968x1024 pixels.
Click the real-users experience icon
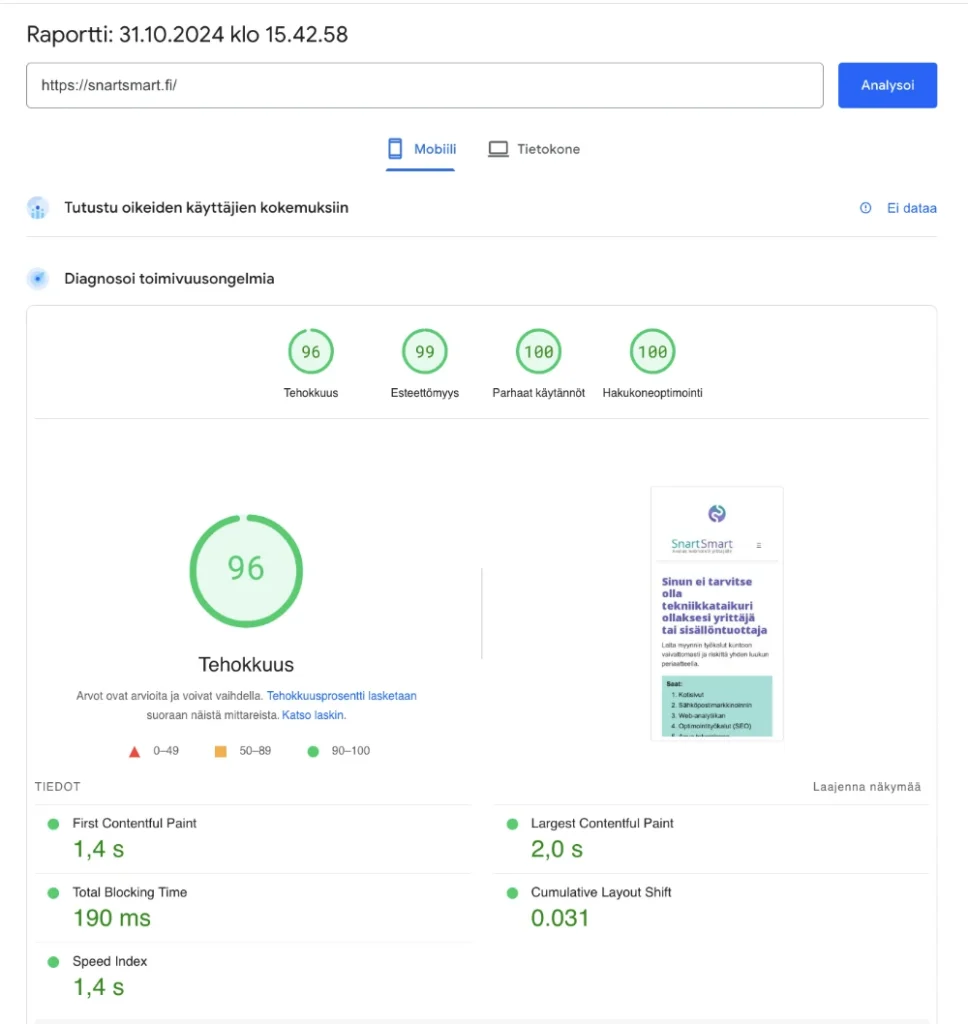pos(38,208)
